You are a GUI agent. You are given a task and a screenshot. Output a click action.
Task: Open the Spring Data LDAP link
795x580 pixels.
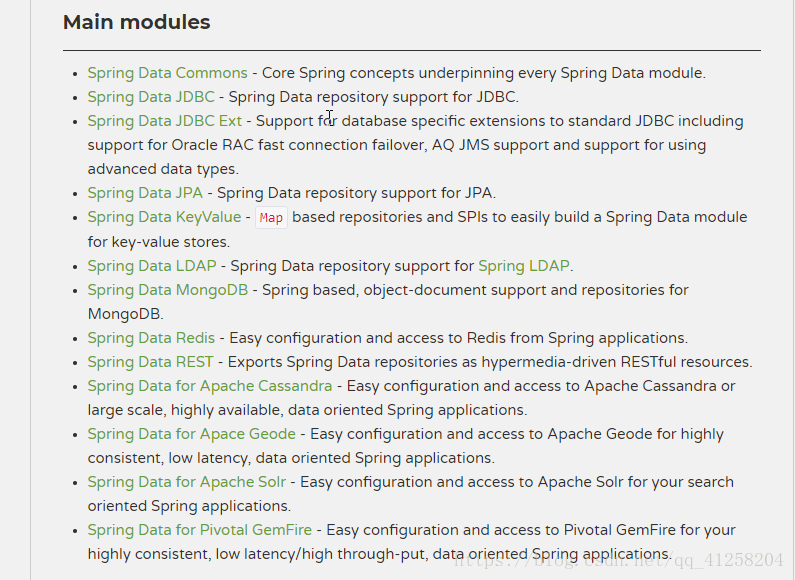[152, 266]
